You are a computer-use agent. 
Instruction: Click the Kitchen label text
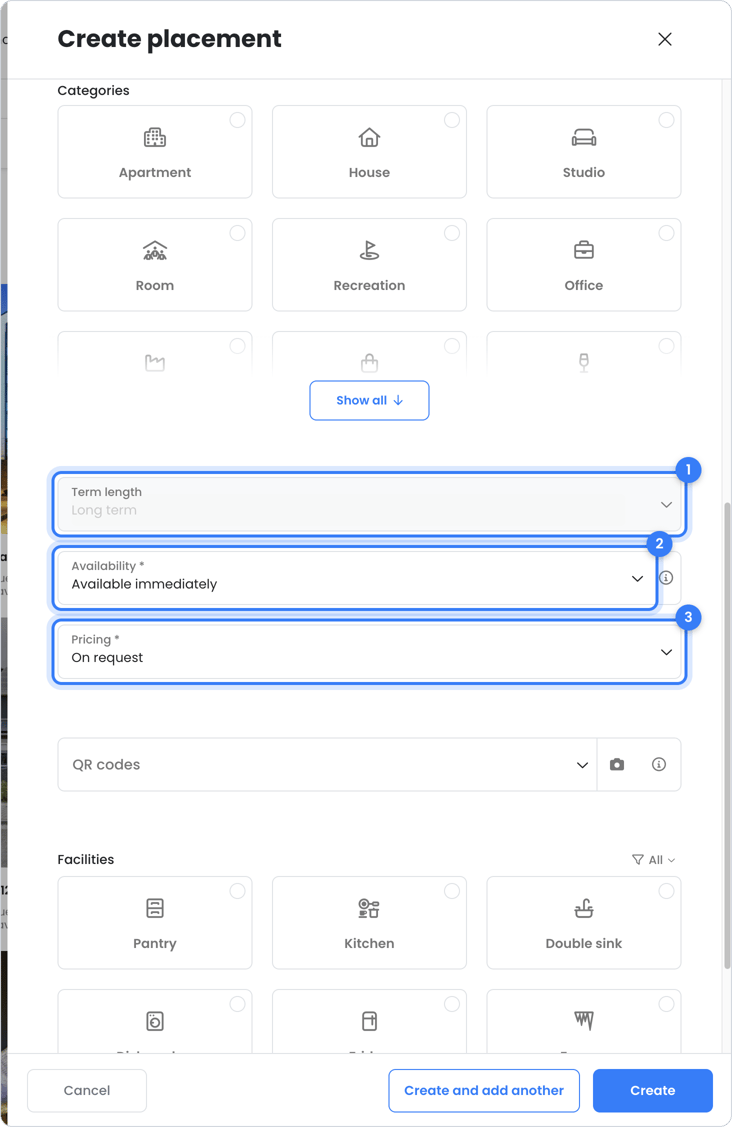(x=369, y=944)
